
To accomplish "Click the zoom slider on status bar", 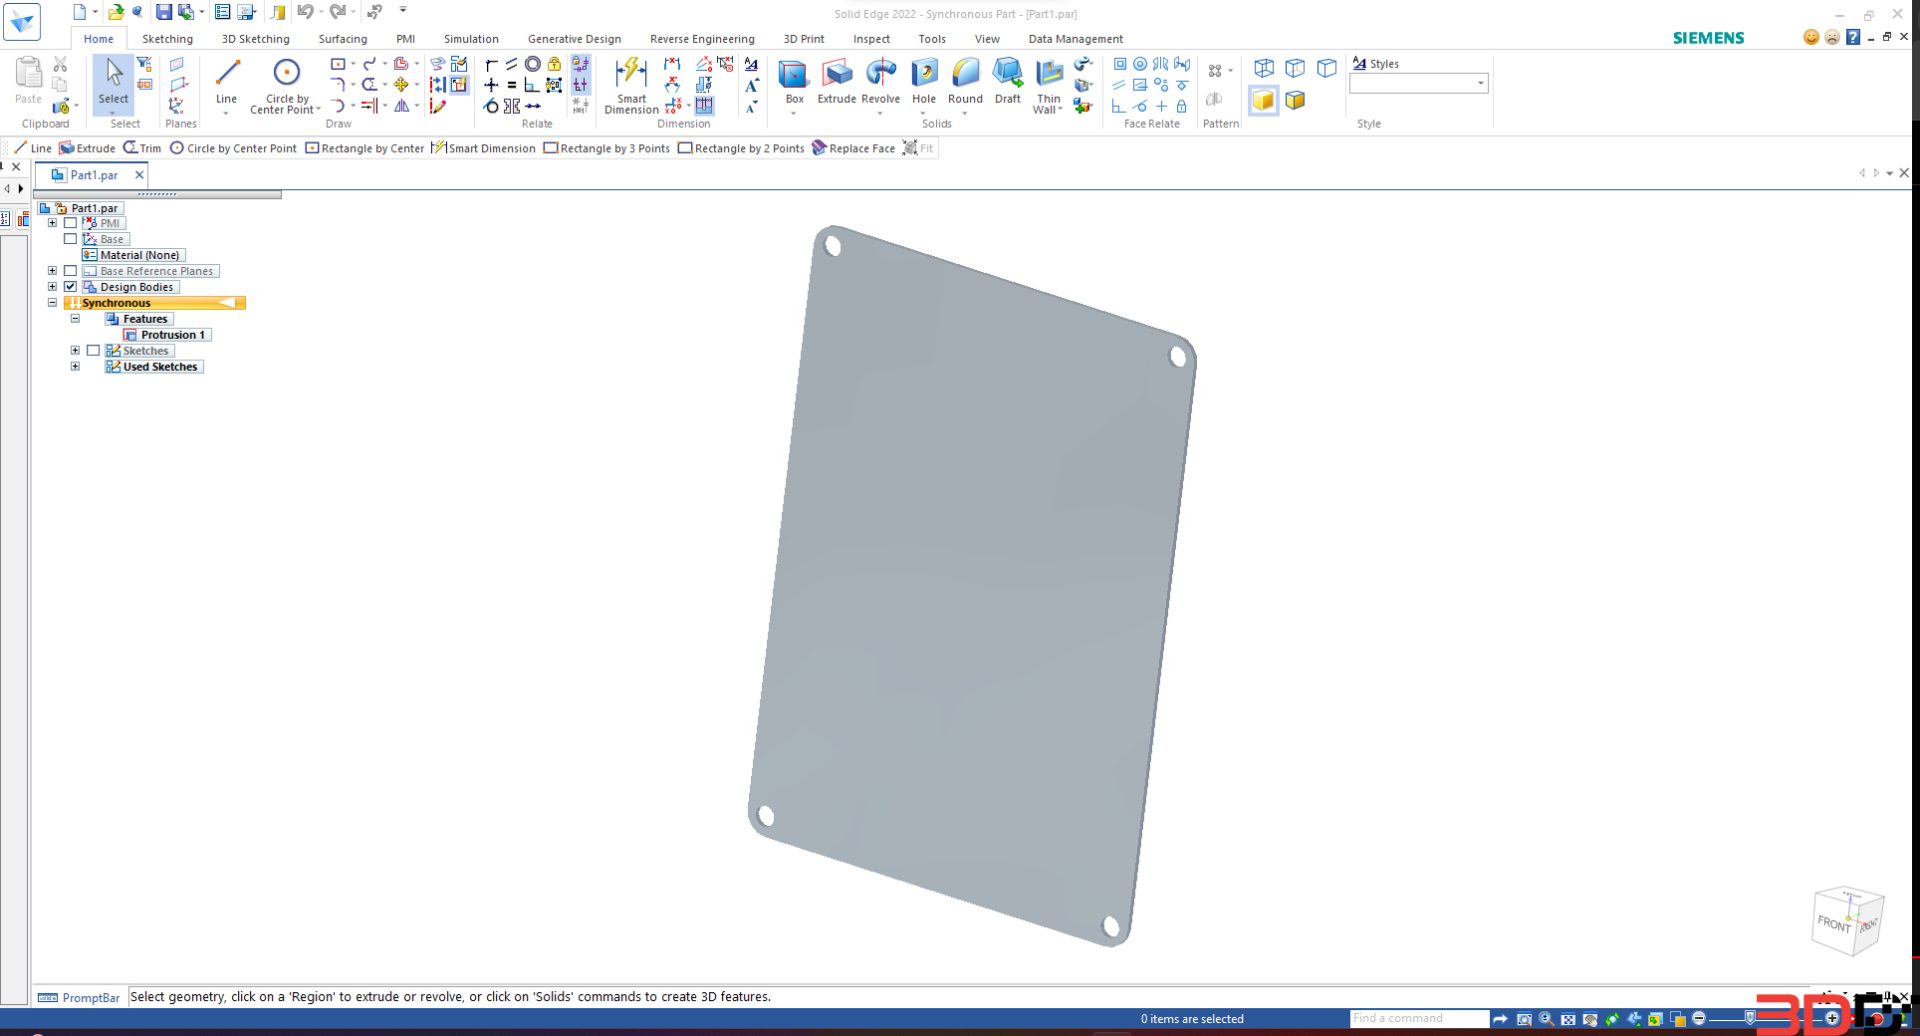I will click(x=1749, y=1018).
